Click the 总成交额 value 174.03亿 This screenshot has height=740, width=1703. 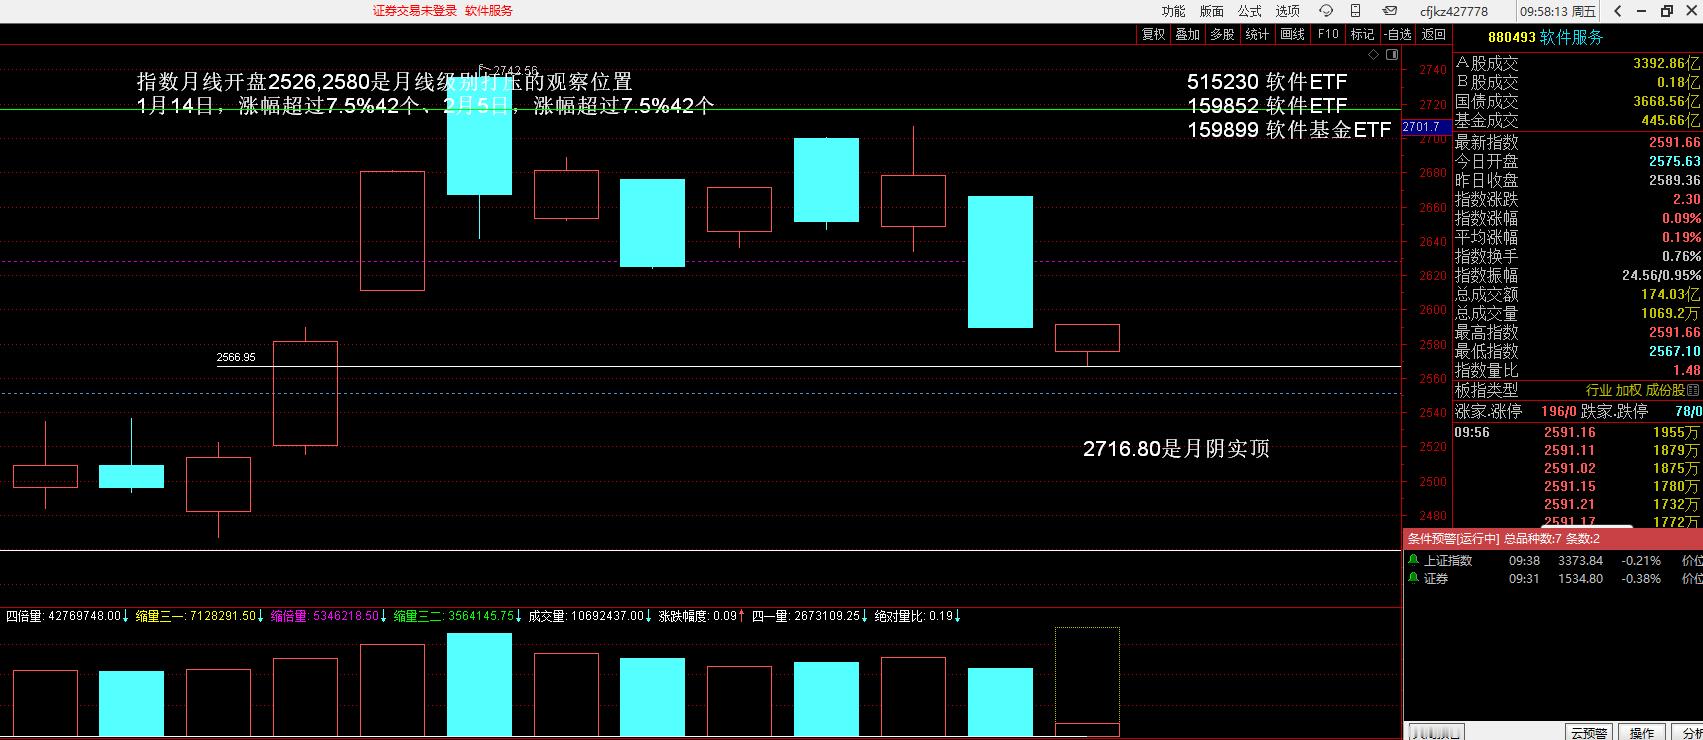[x=1671, y=295]
